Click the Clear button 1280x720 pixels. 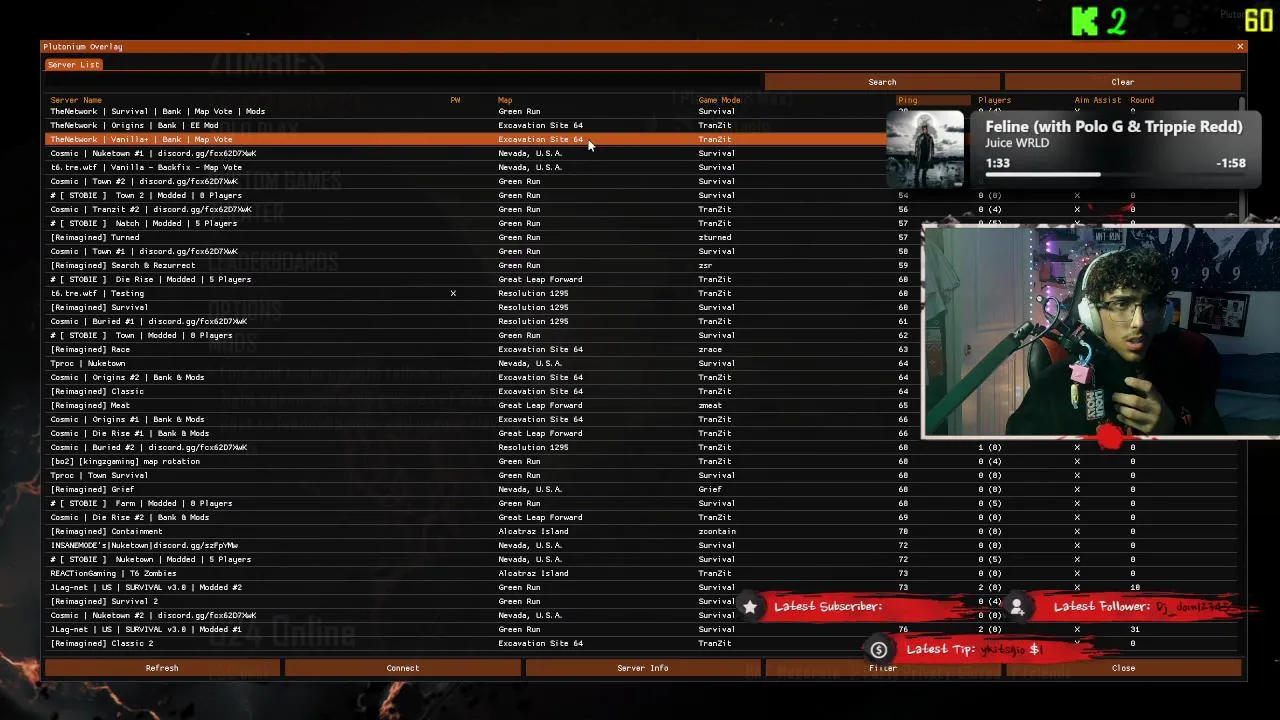(x=1122, y=82)
